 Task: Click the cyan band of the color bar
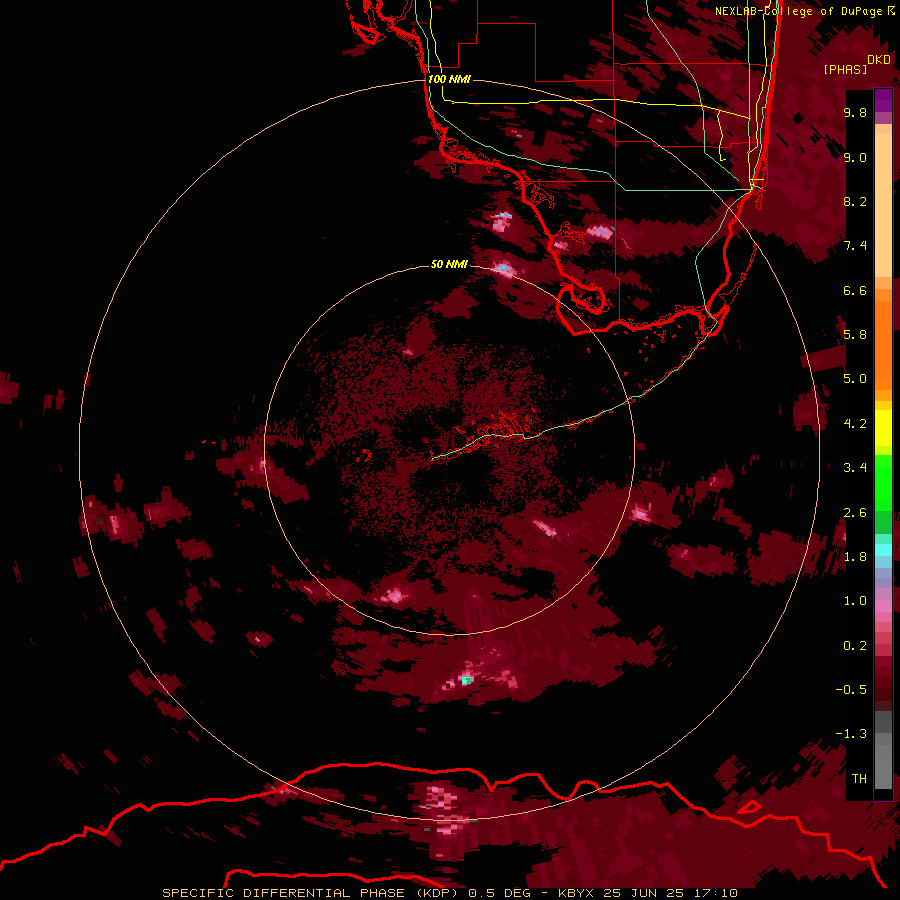coord(883,550)
